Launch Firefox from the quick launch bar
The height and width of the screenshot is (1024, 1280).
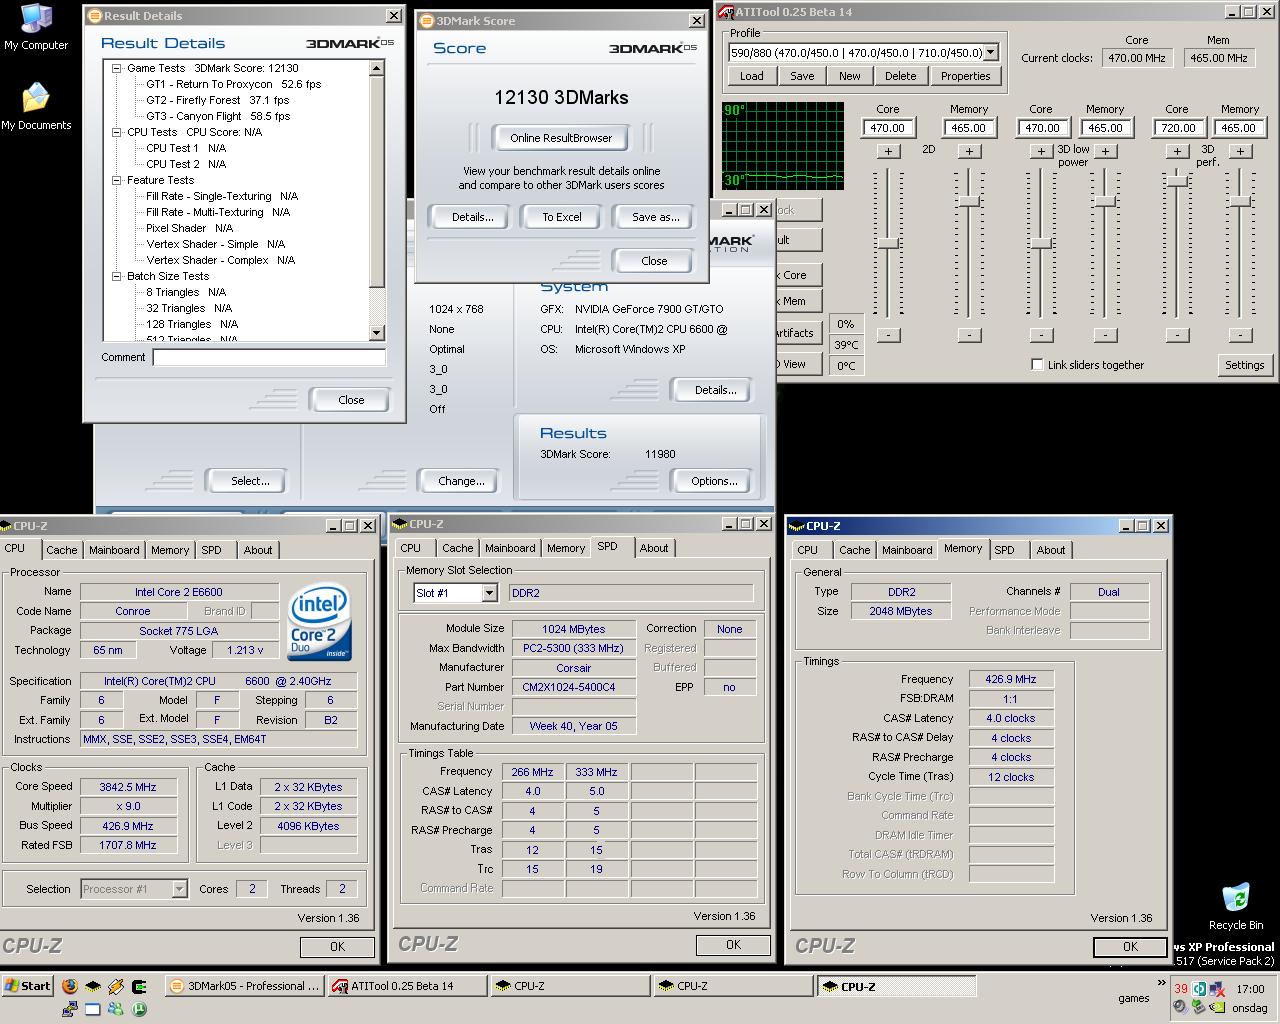pyautogui.click(x=69, y=986)
